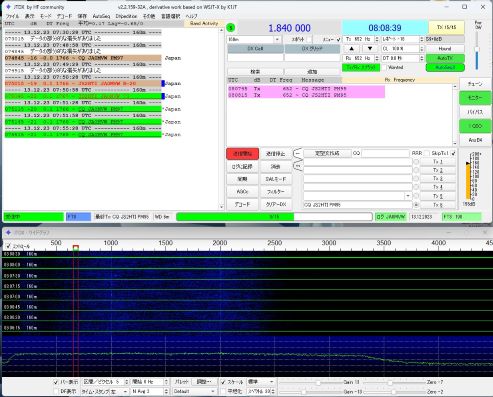Click the red 送信開始 button

tap(242, 154)
